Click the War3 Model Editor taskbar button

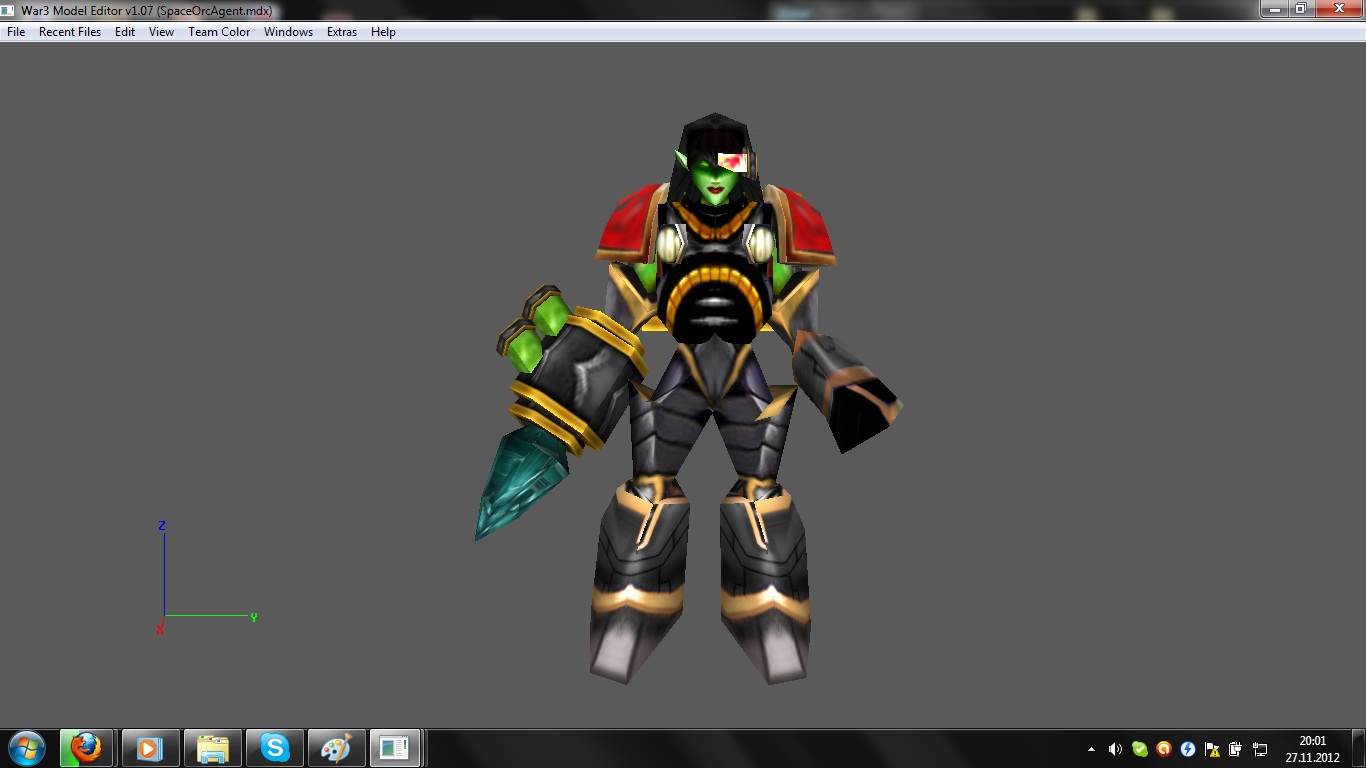(x=396, y=747)
